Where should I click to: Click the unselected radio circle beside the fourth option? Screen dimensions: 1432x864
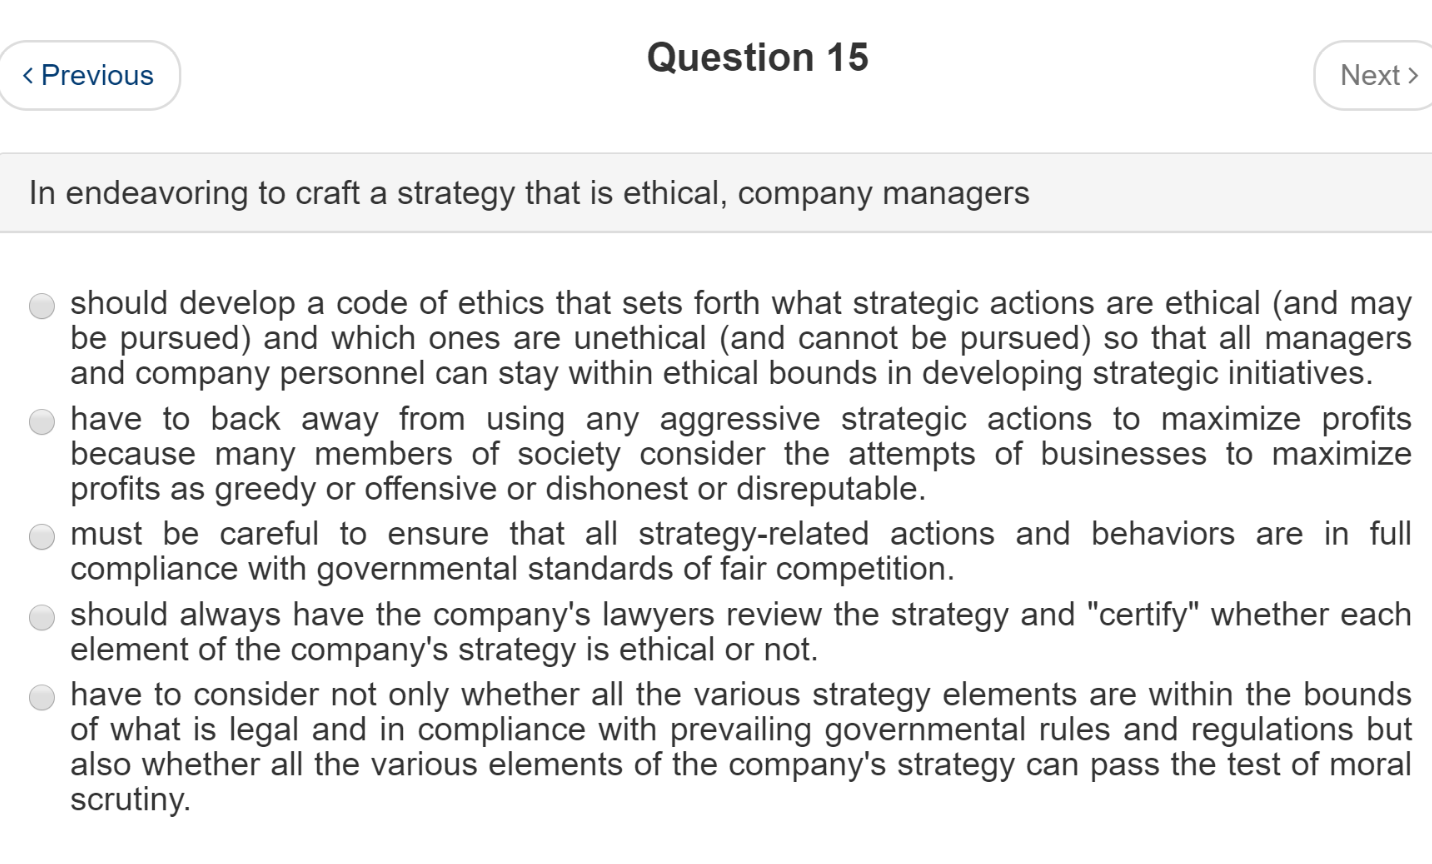42,617
